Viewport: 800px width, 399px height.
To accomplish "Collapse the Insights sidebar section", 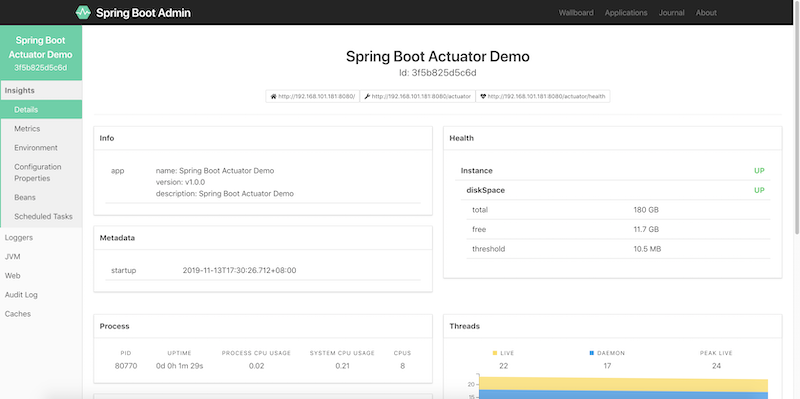I will pos(41,90).
